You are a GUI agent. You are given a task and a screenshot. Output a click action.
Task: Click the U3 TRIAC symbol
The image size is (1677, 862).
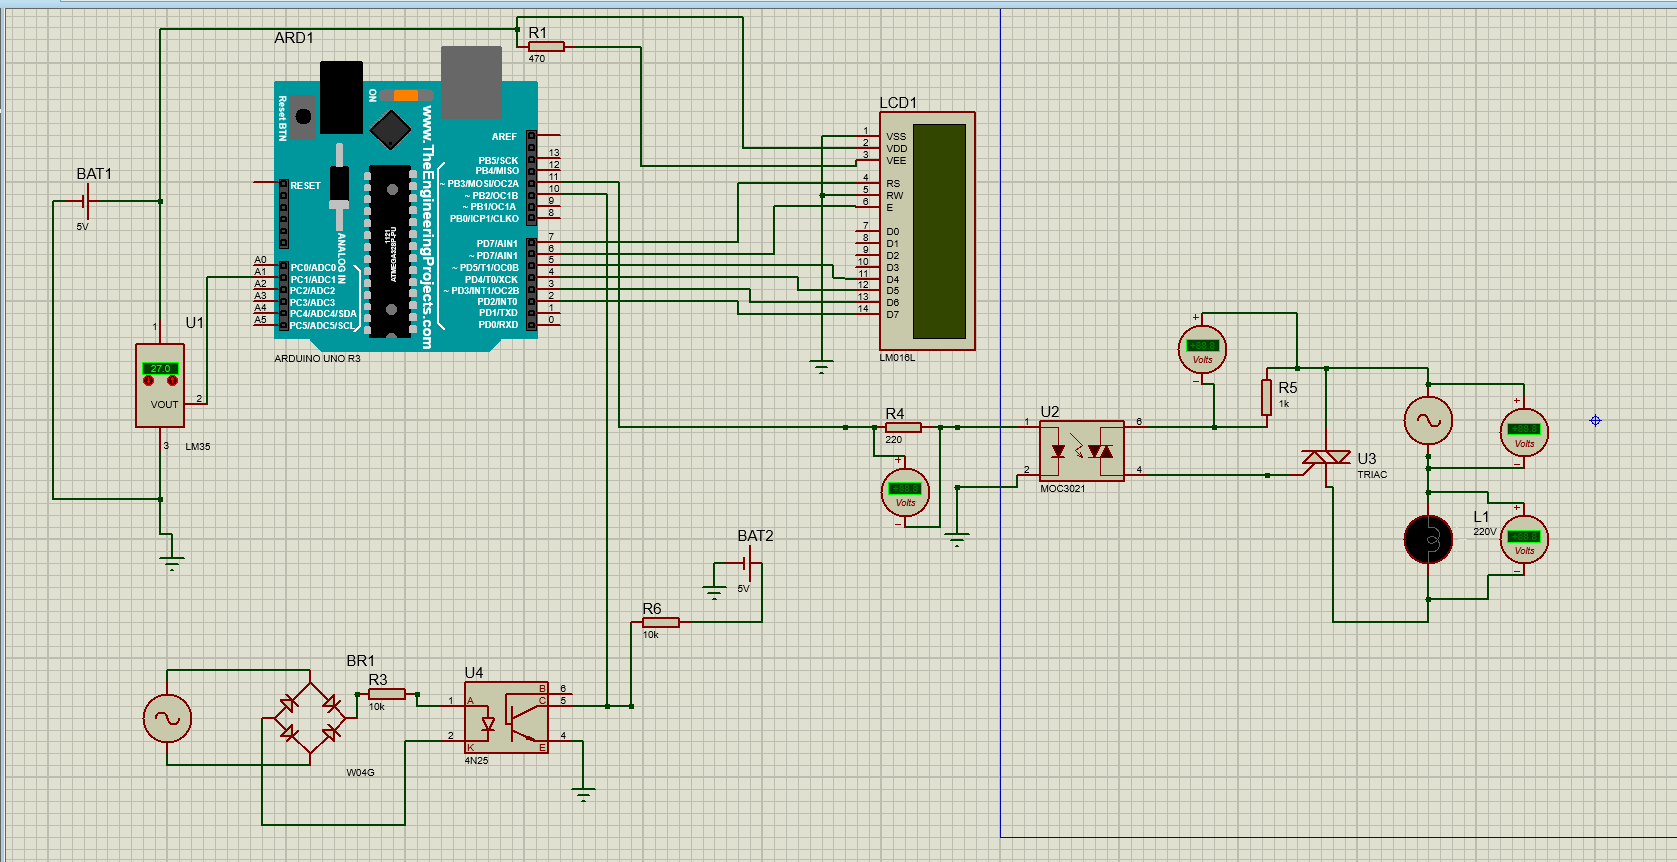click(1326, 458)
